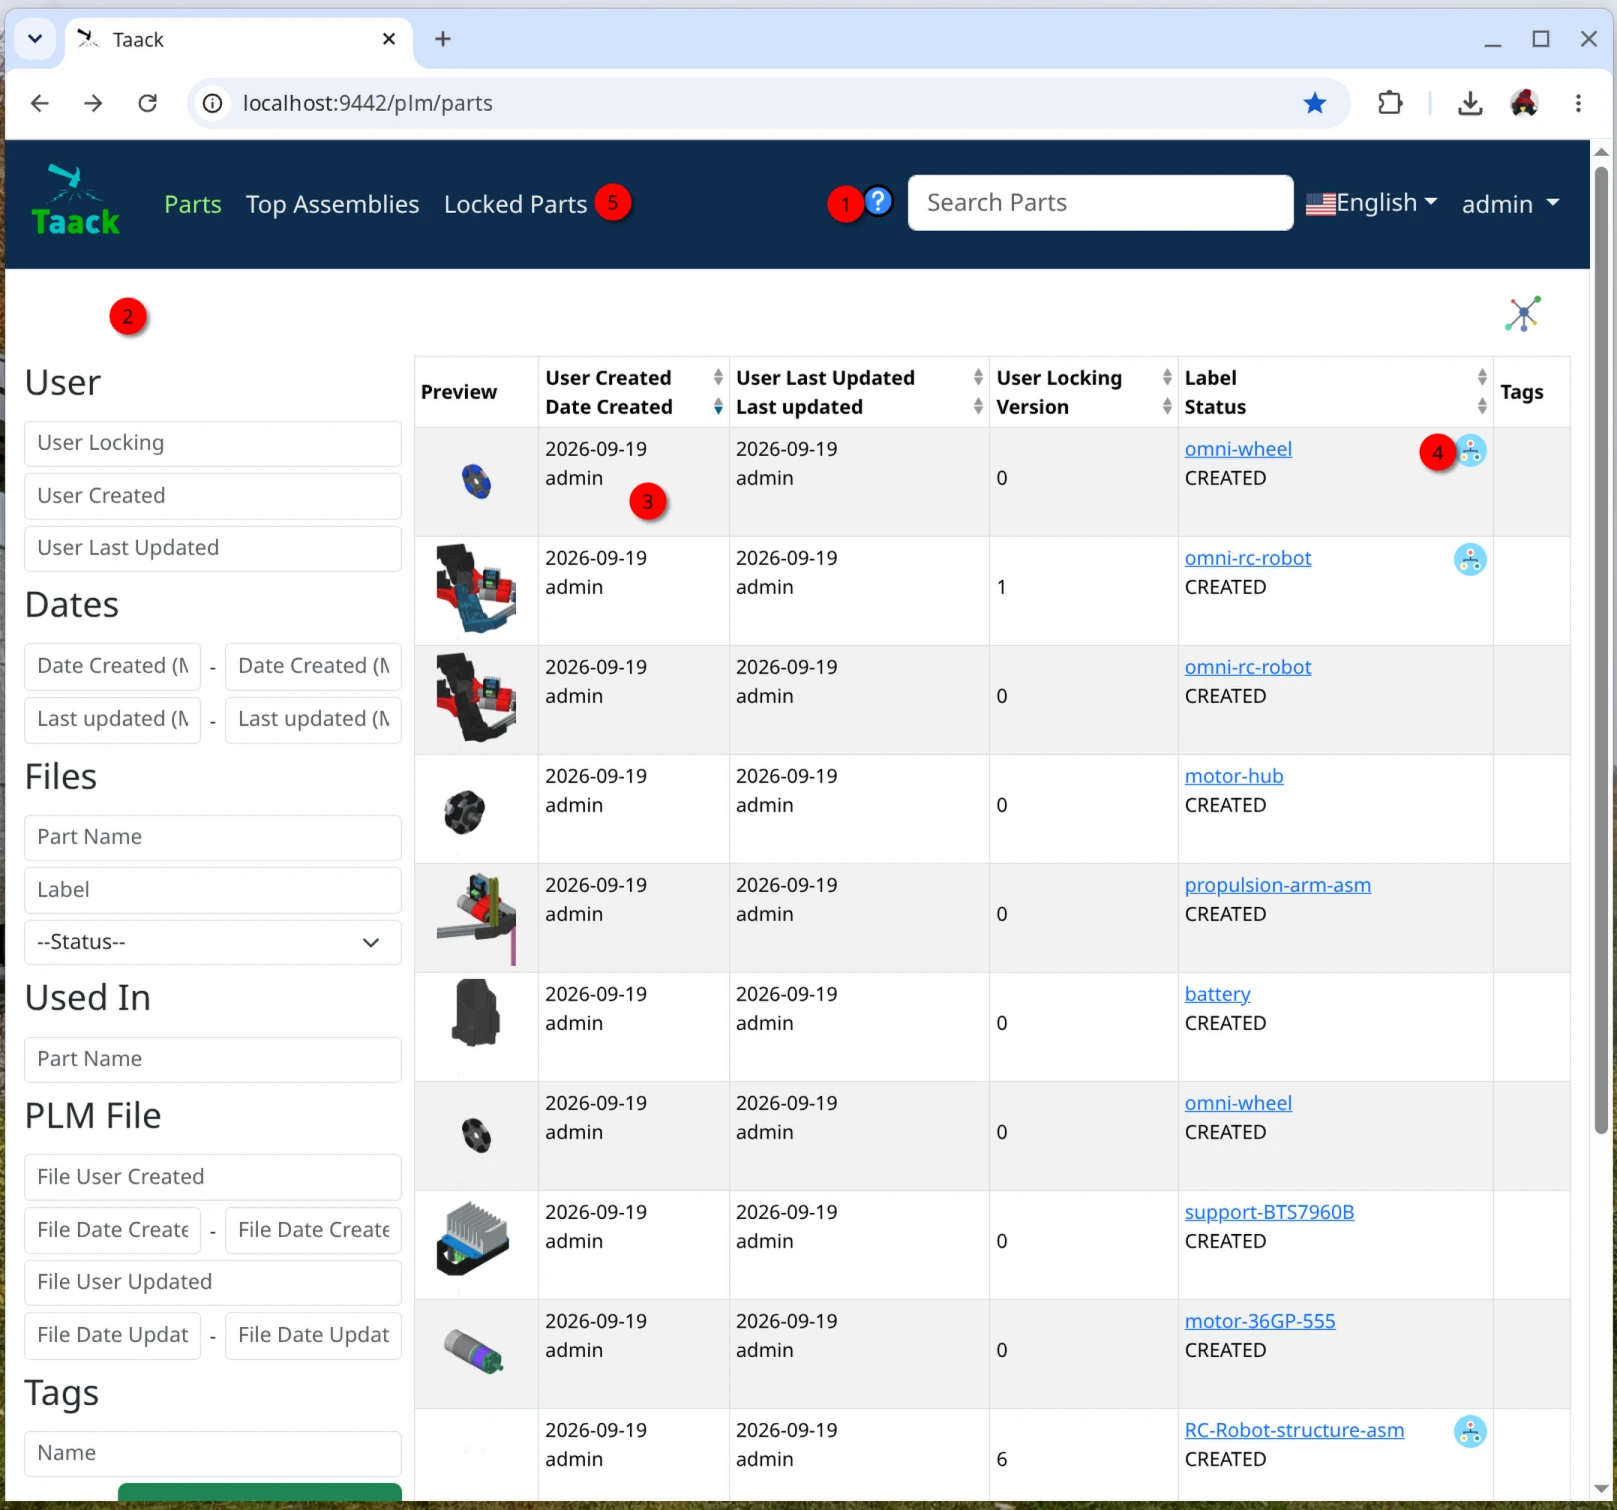Viewport: 1617px width, 1510px height.
Task: Click the Taack logo in header
Action: pyautogui.click(x=75, y=201)
